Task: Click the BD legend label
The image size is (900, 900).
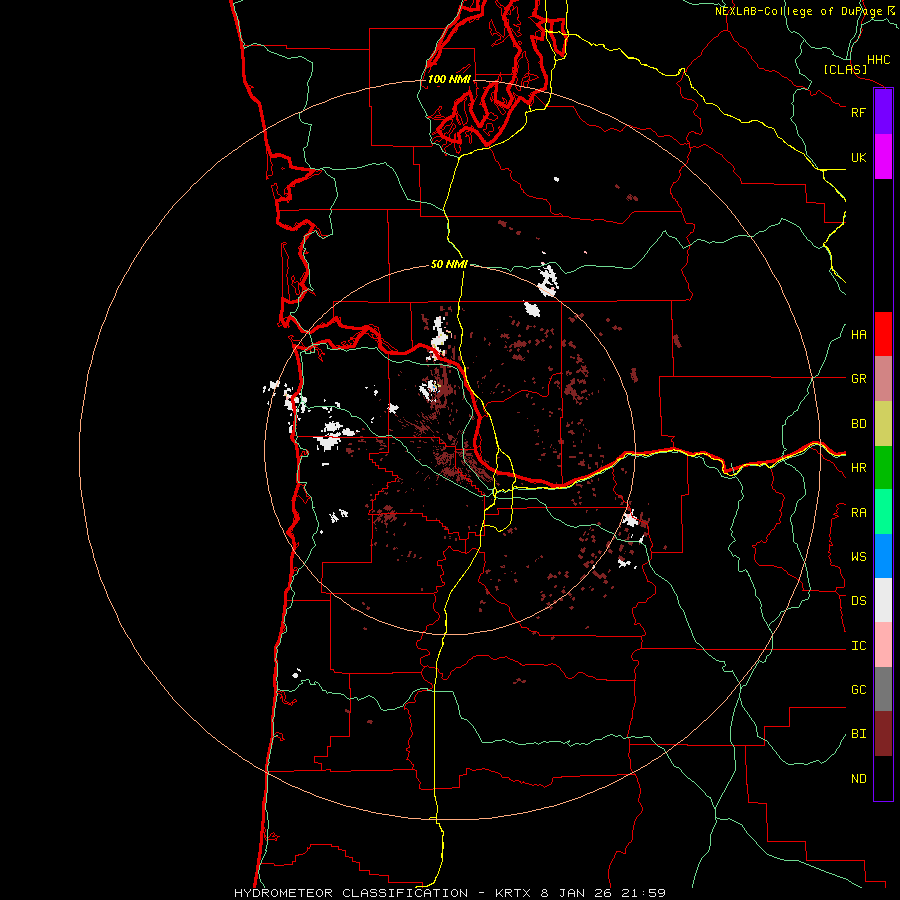Action: pyautogui.click(x=858, y=424)
